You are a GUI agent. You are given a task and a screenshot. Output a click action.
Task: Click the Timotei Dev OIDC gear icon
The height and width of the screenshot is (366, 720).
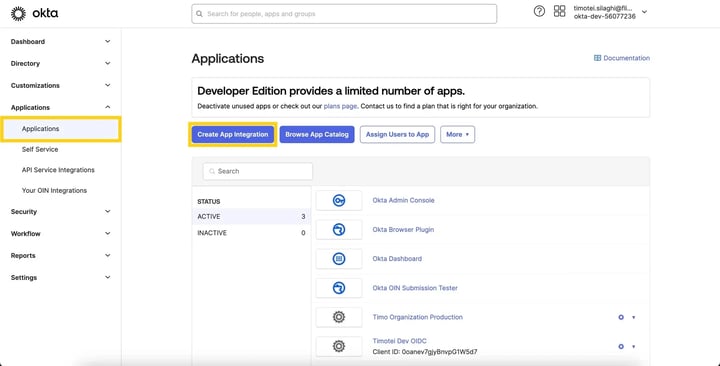click(339, 346)
